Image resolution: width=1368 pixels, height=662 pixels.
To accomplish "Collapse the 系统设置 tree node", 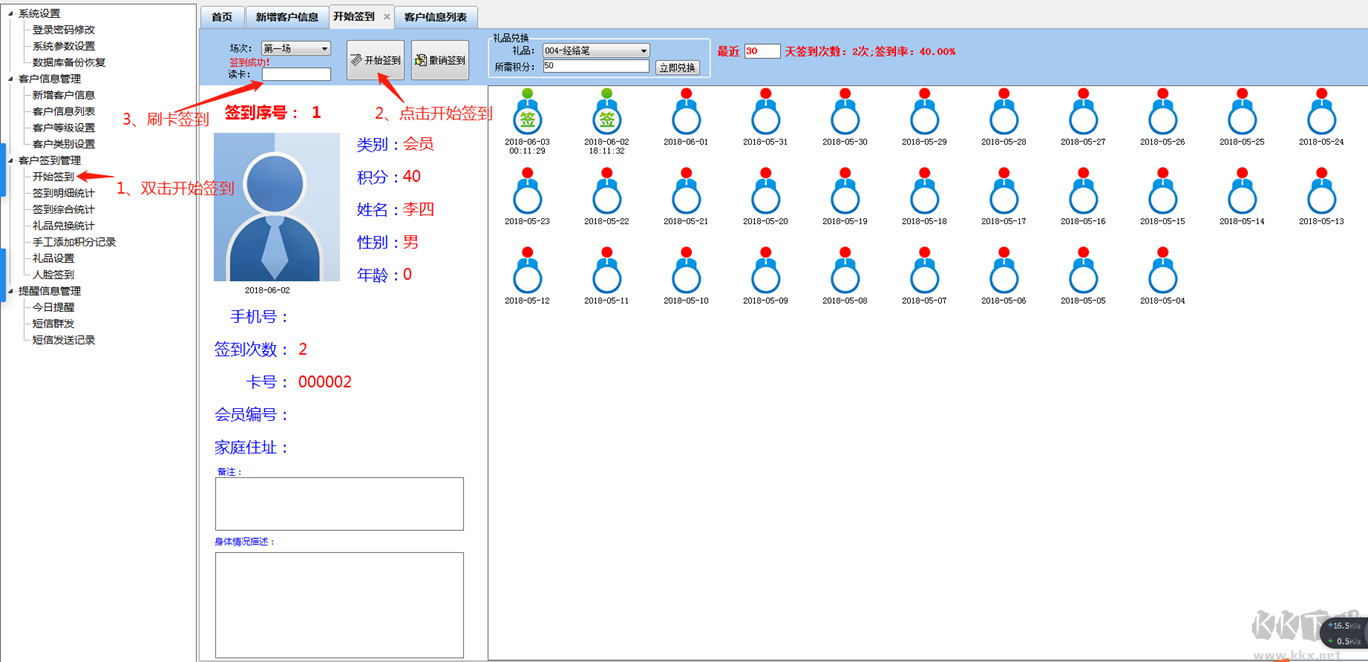I will pyautogui.click(x=10, y=14).
